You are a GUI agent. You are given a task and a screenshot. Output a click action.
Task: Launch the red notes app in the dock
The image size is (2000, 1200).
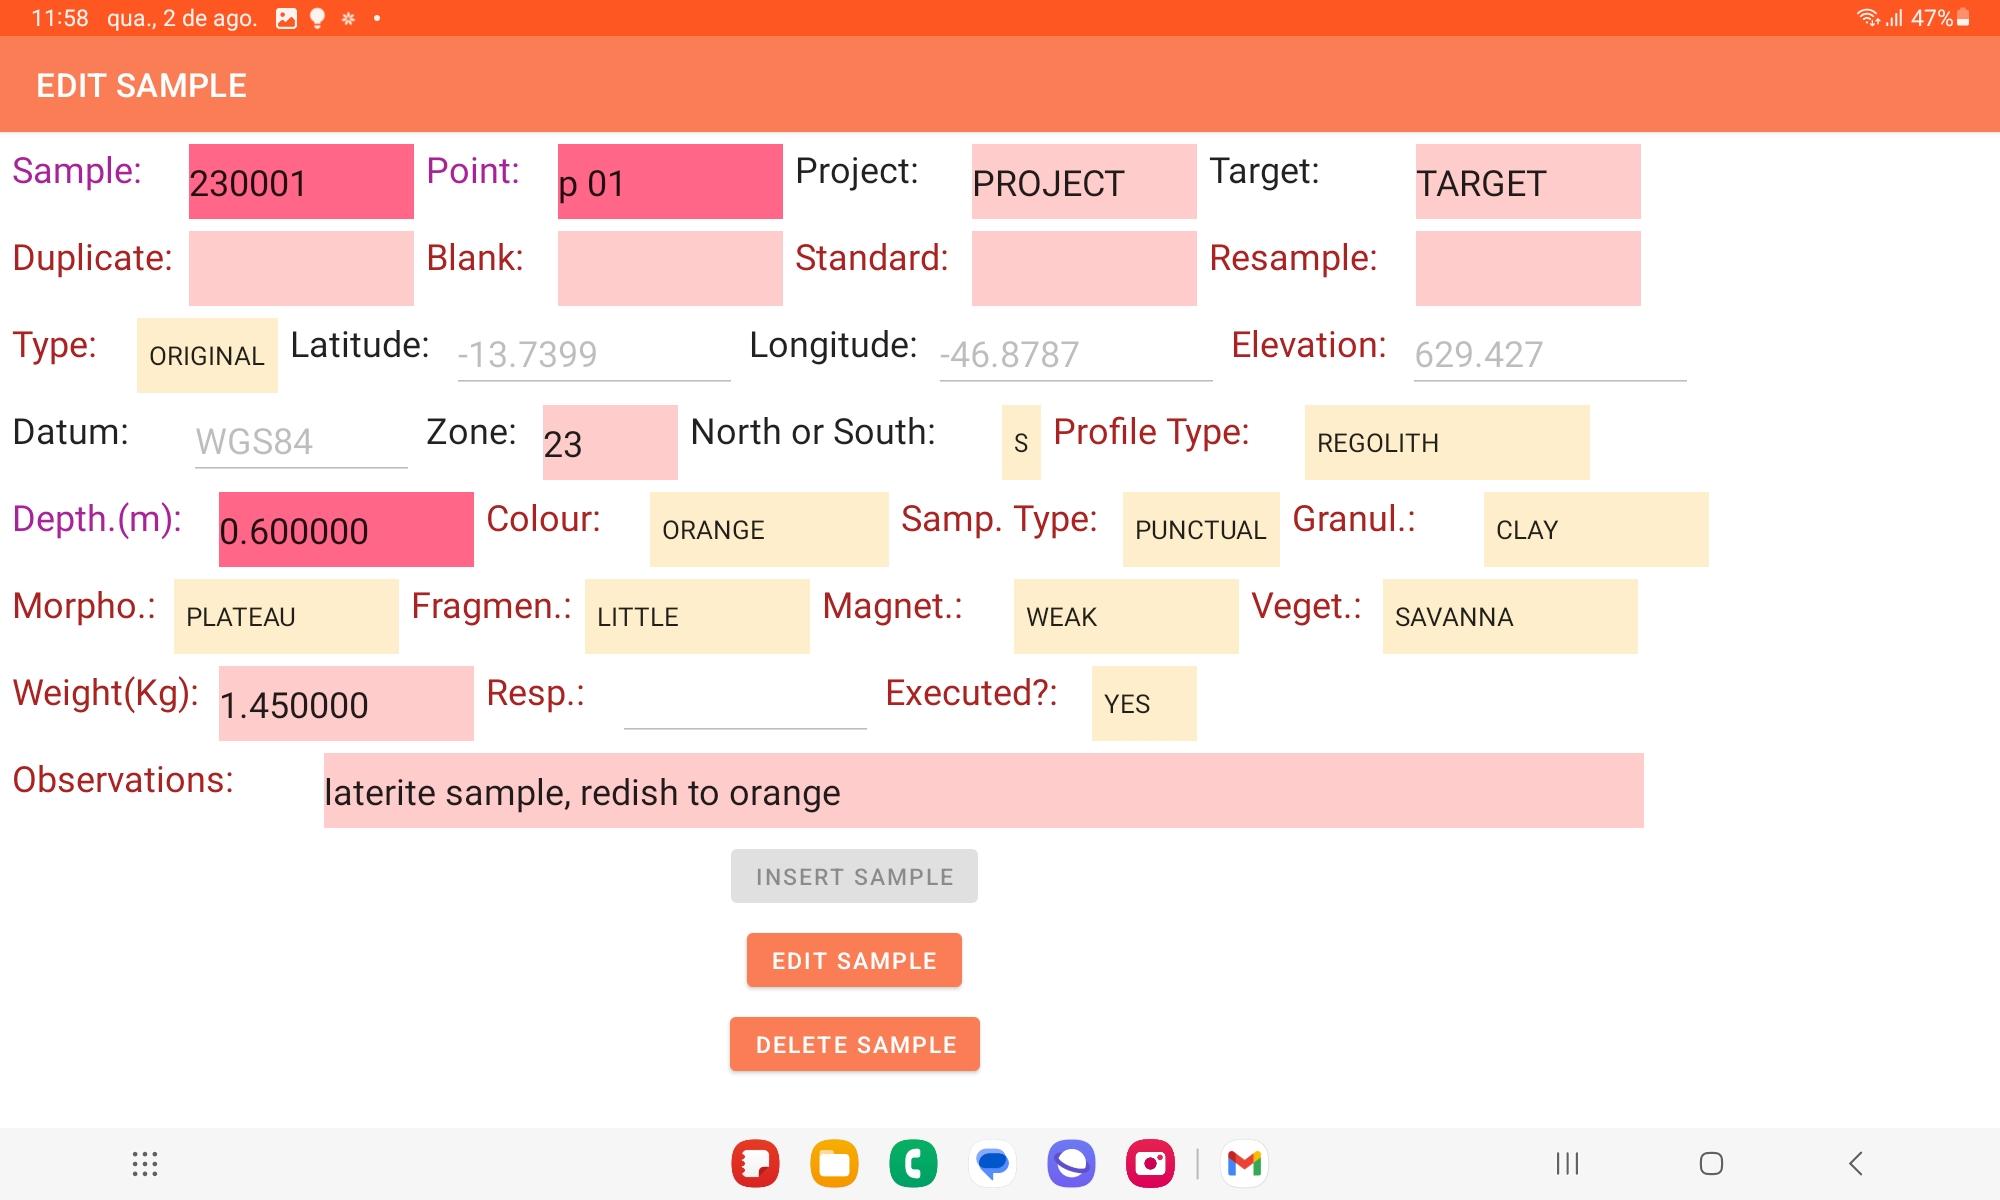pos(755,1164)
